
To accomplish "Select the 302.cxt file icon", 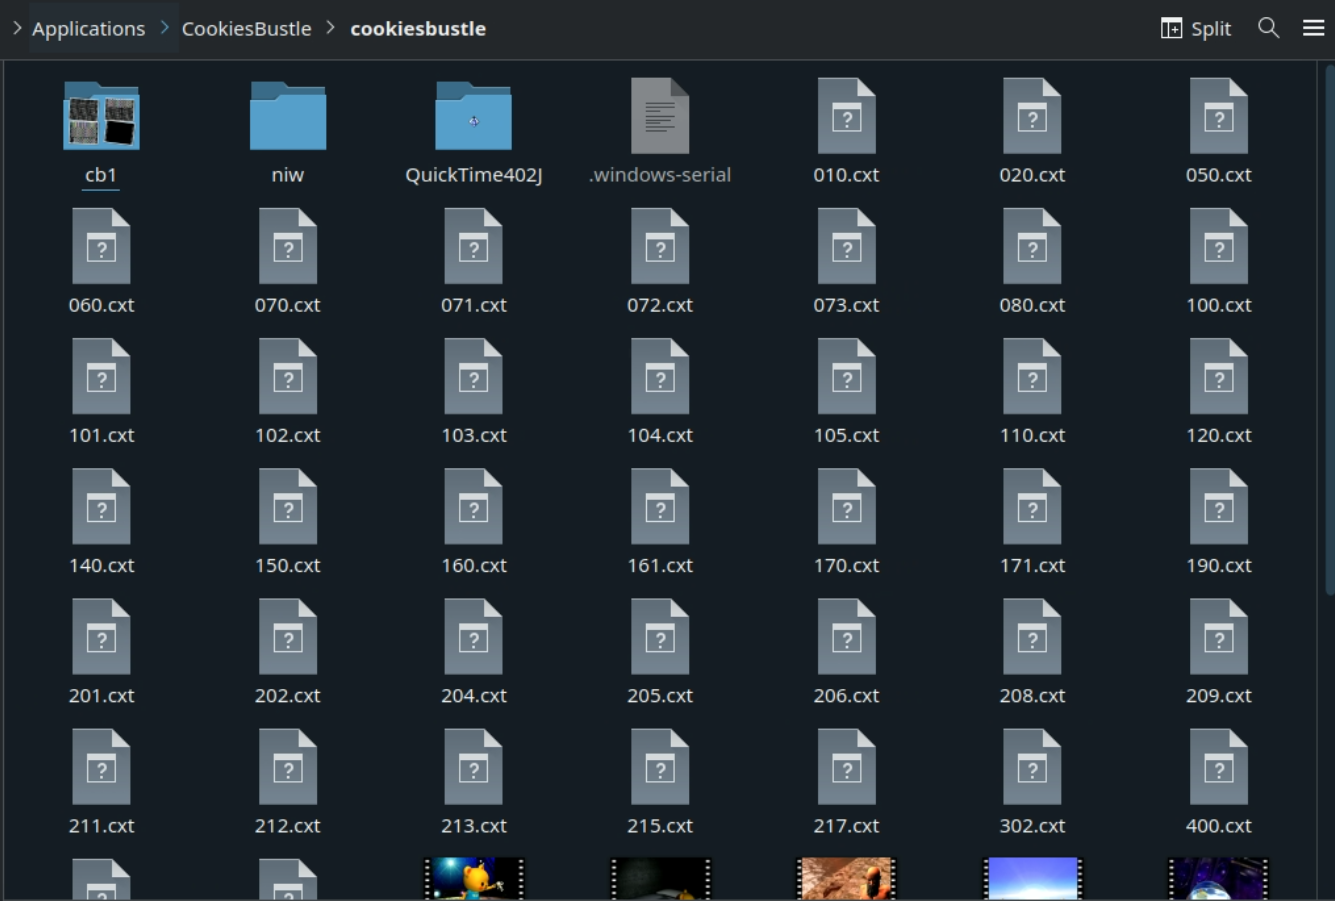I will coord(1033,767).
